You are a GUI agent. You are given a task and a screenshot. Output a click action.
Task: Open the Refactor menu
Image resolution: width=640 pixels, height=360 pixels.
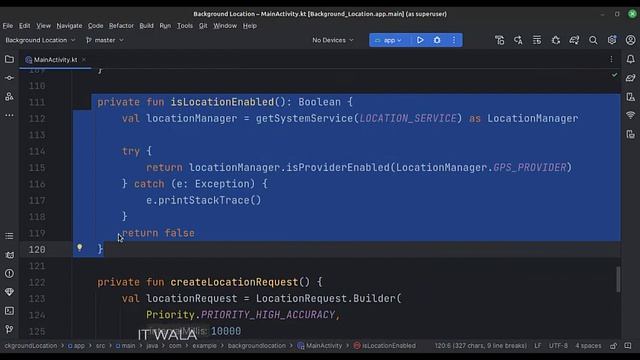(121, 26)
